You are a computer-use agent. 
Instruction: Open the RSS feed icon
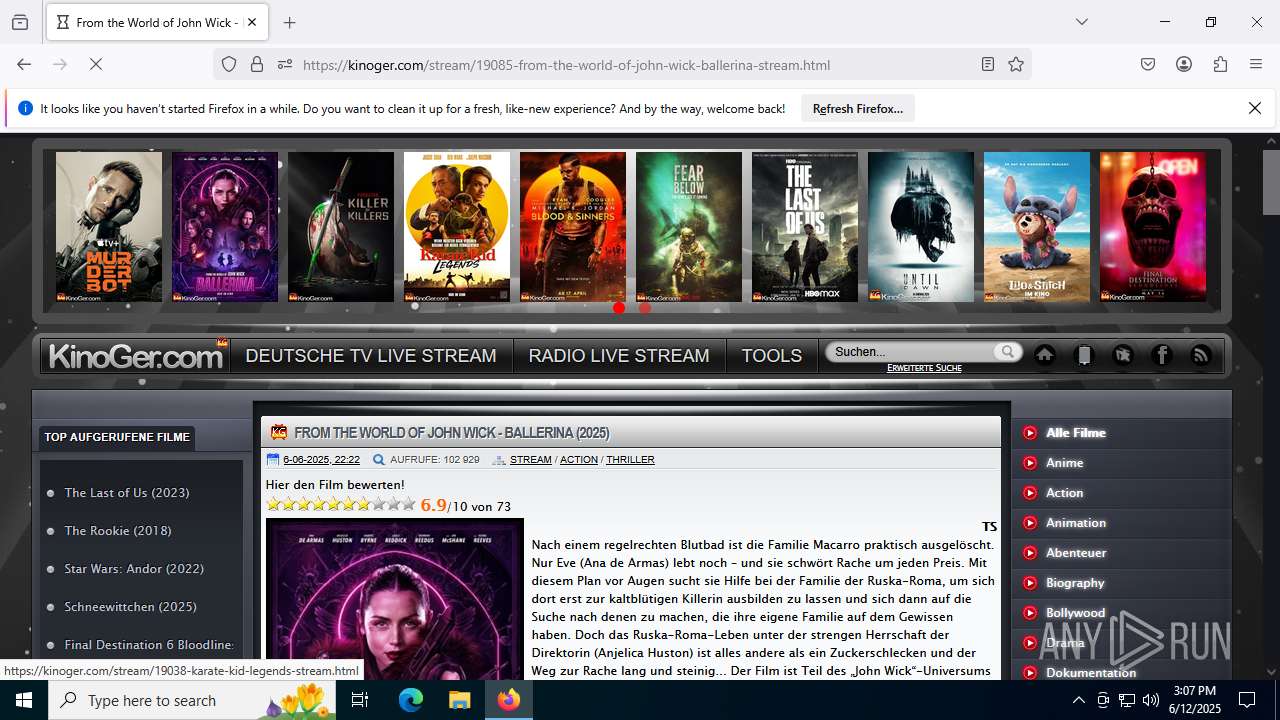[1201, 355]
